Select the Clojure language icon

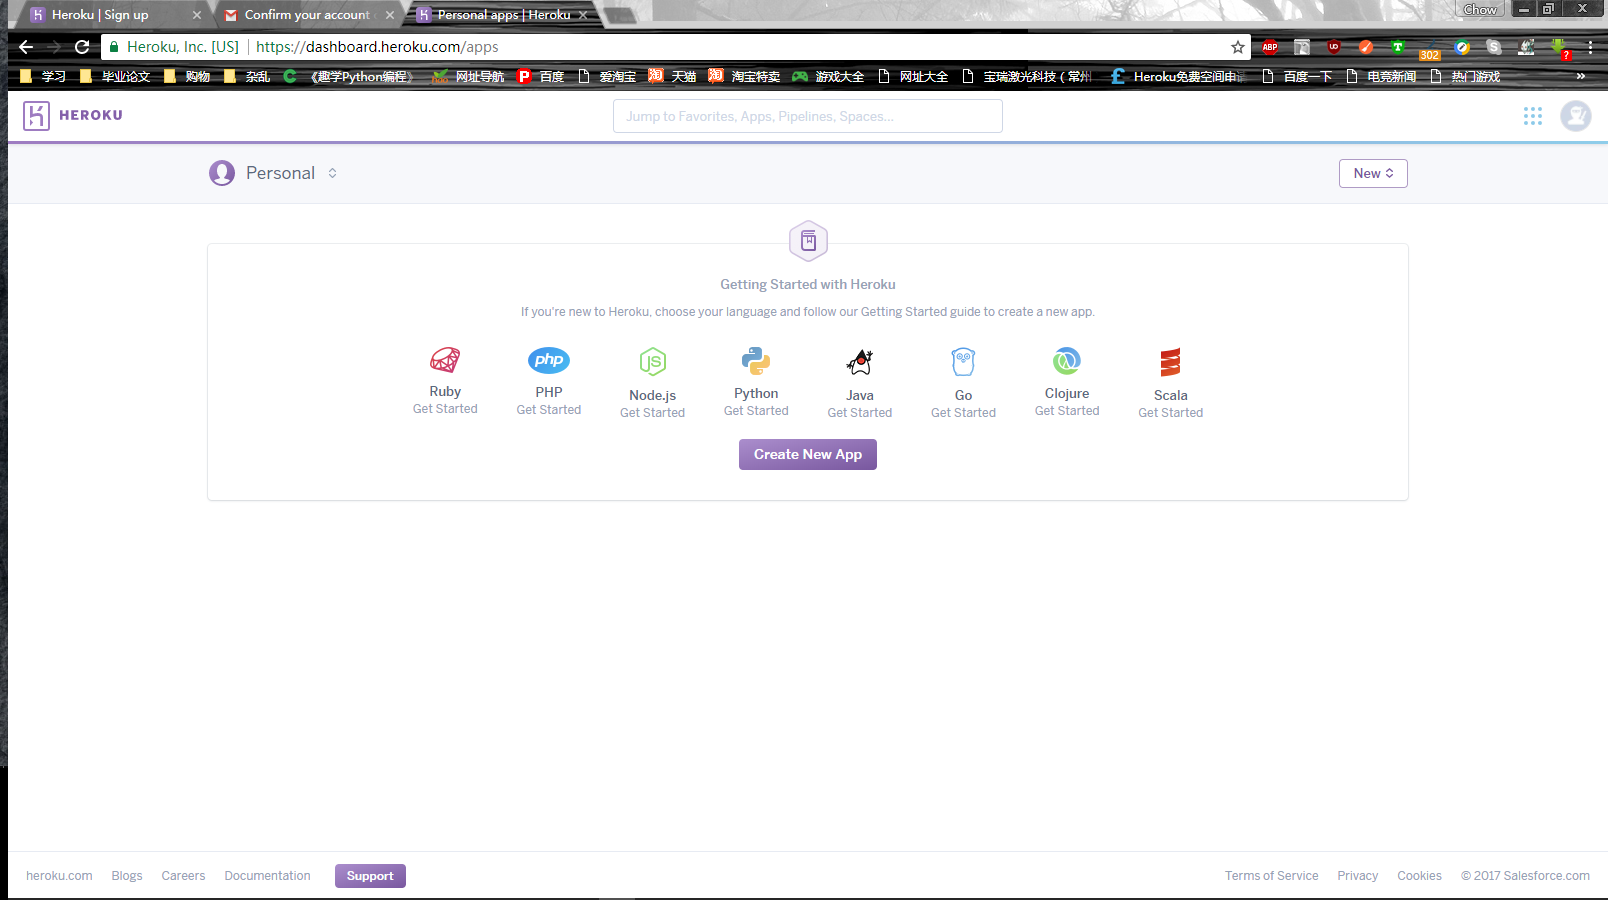coord(1066,361)
